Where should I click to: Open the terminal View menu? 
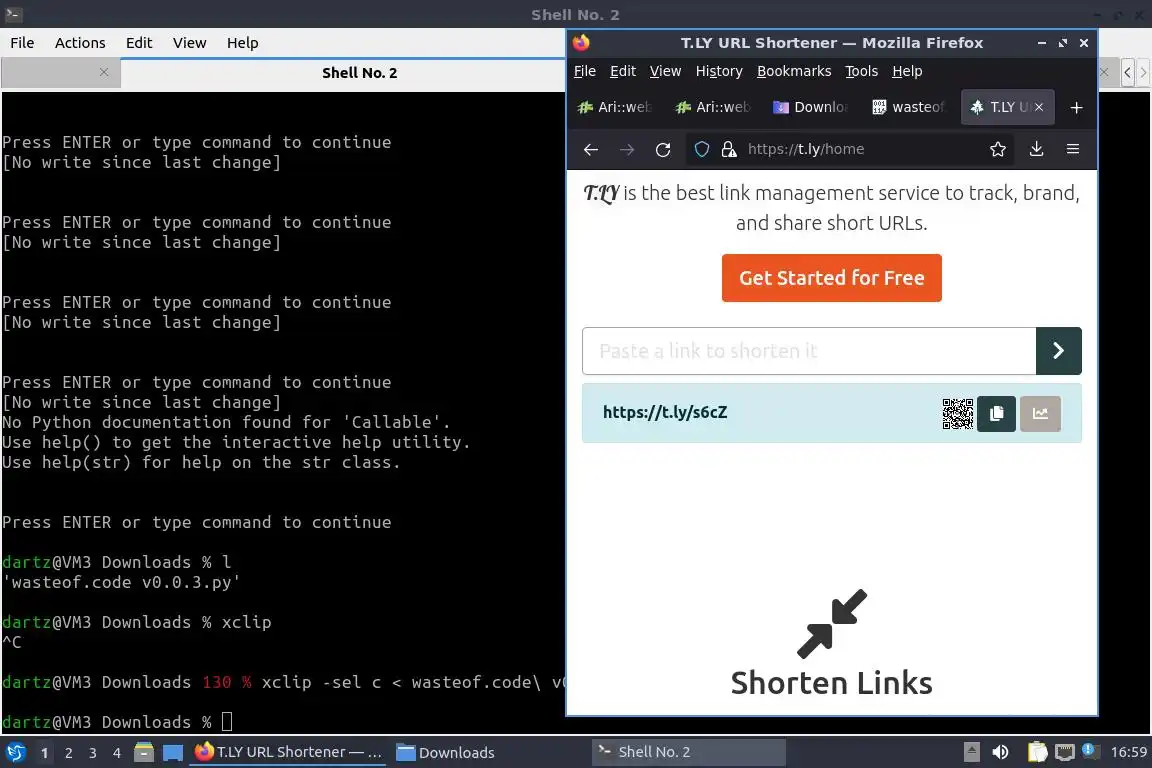coord(189,43)
